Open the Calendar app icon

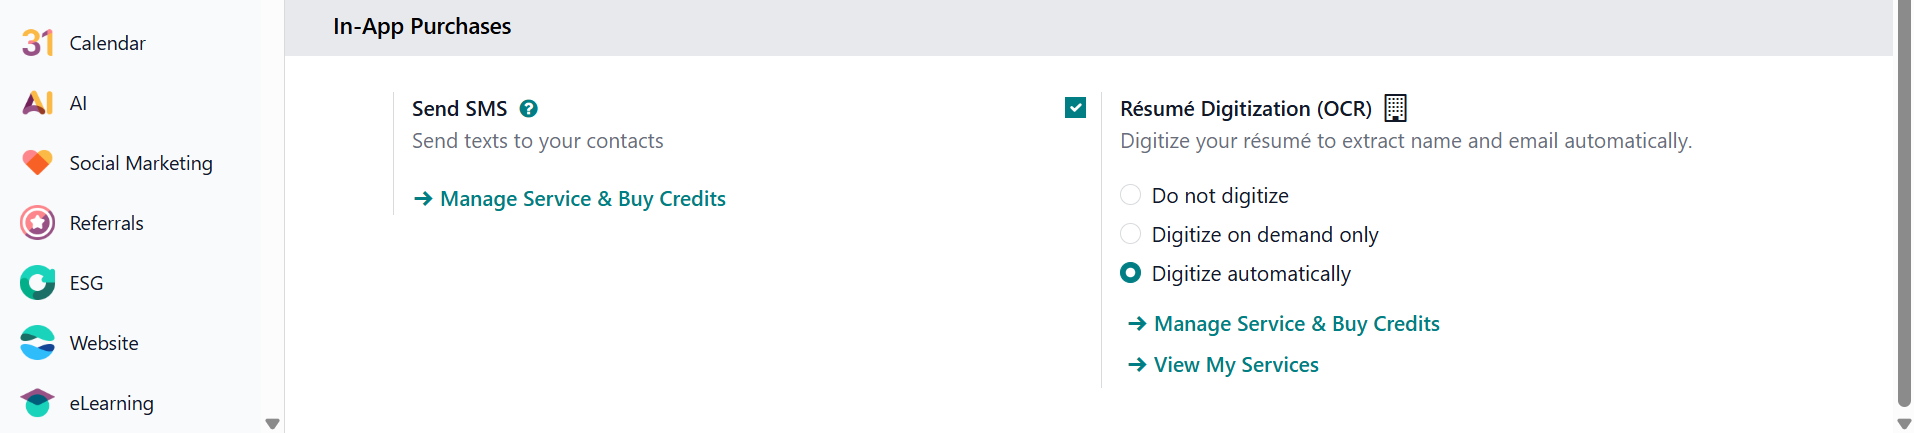tap(37, 43)
